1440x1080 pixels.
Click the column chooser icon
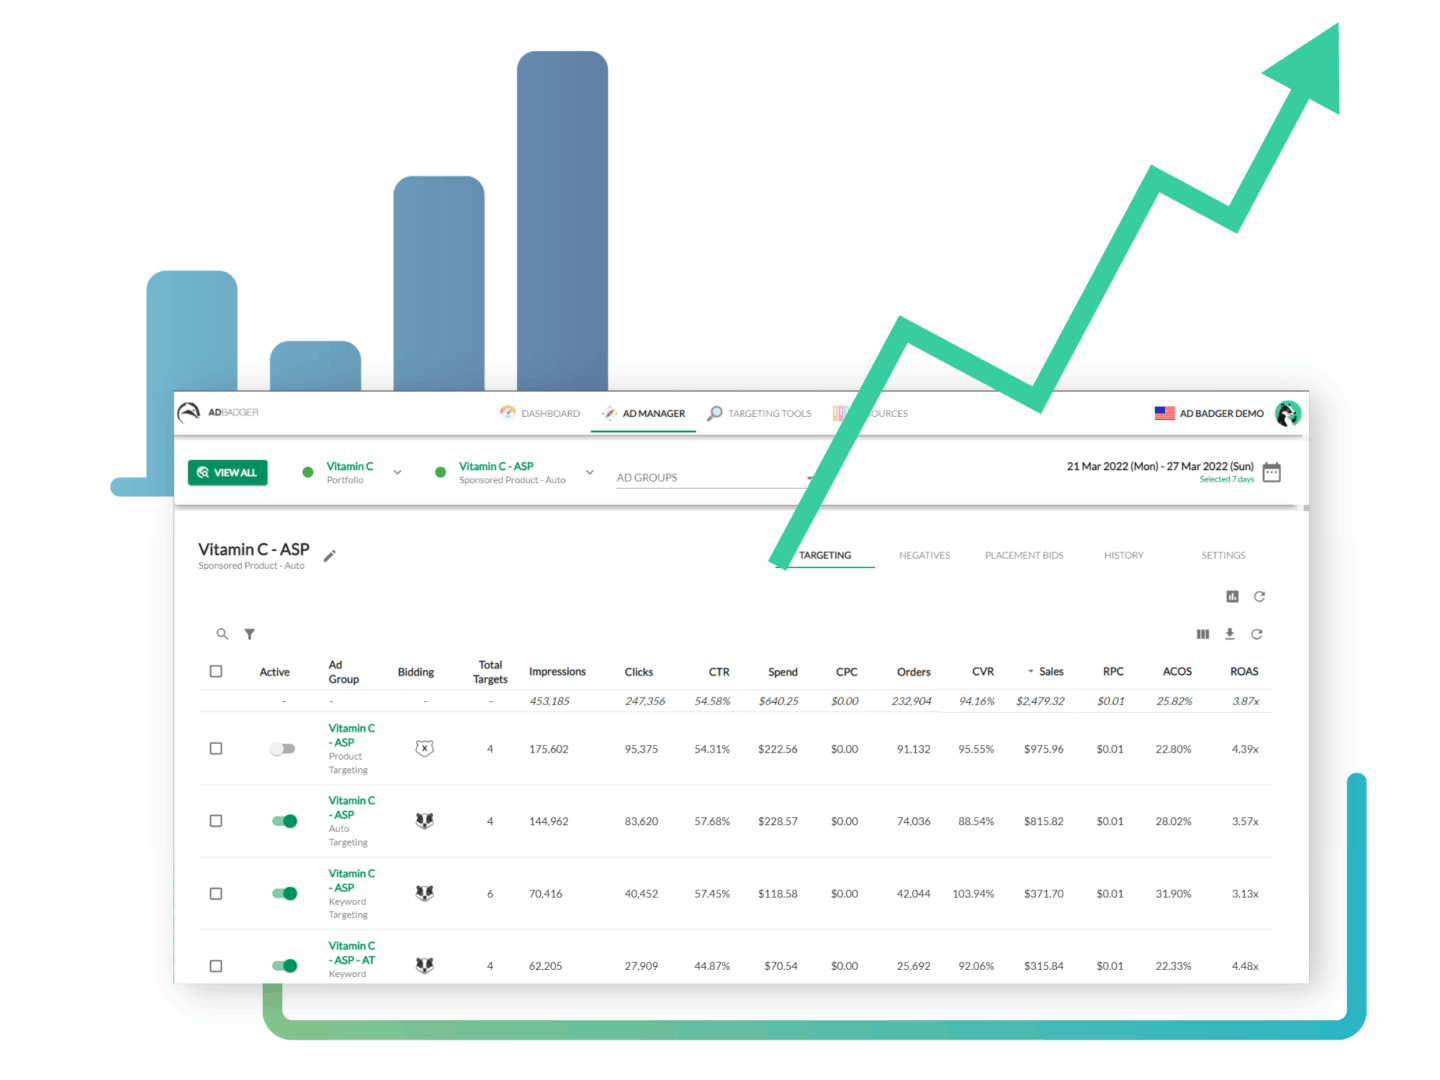pyautogui.click(x=1203, y=634)
